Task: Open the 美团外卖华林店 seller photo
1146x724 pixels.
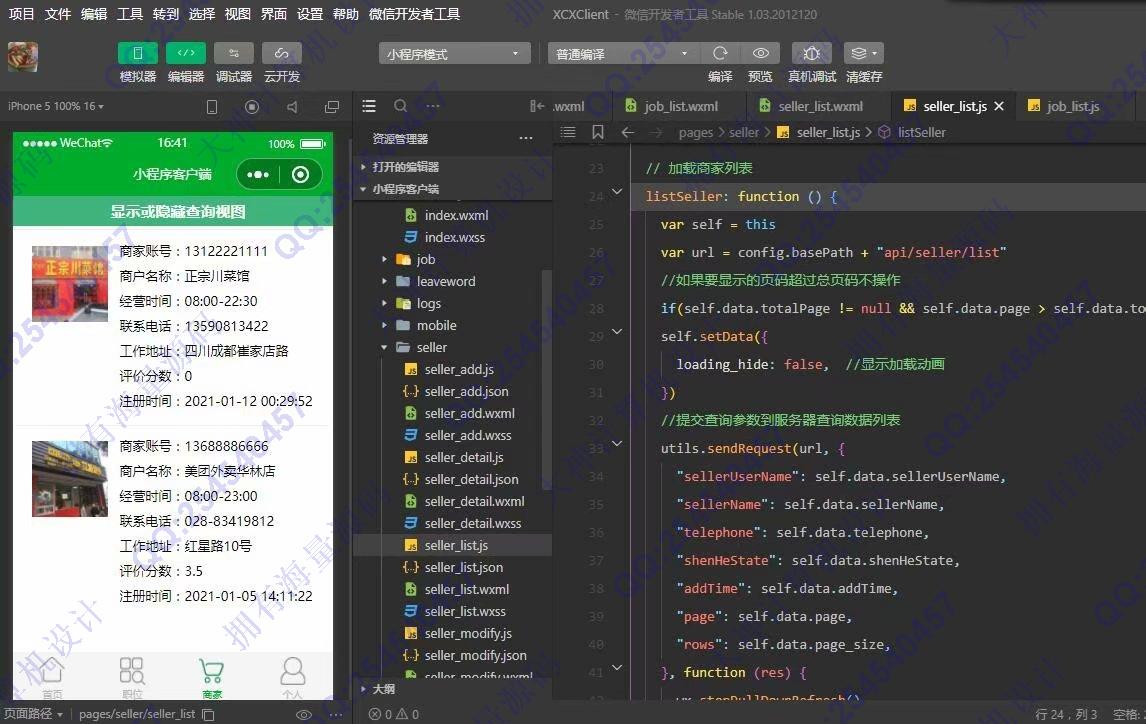Action: tap(69, 479)
